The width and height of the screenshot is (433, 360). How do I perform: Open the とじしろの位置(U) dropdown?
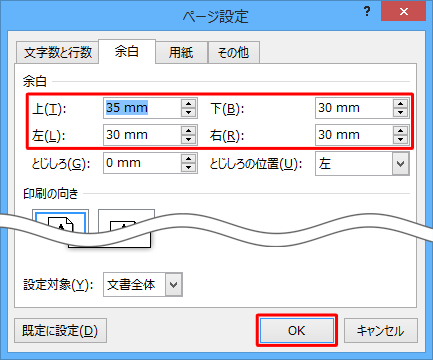tap(362, 163)
